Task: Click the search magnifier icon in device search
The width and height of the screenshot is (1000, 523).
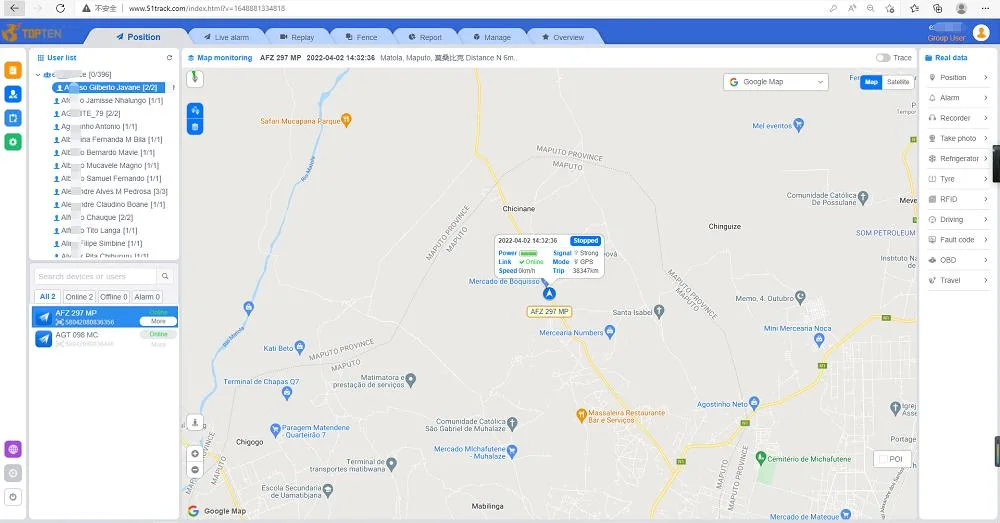Action: pyautogui.click(x=165, y=276)
